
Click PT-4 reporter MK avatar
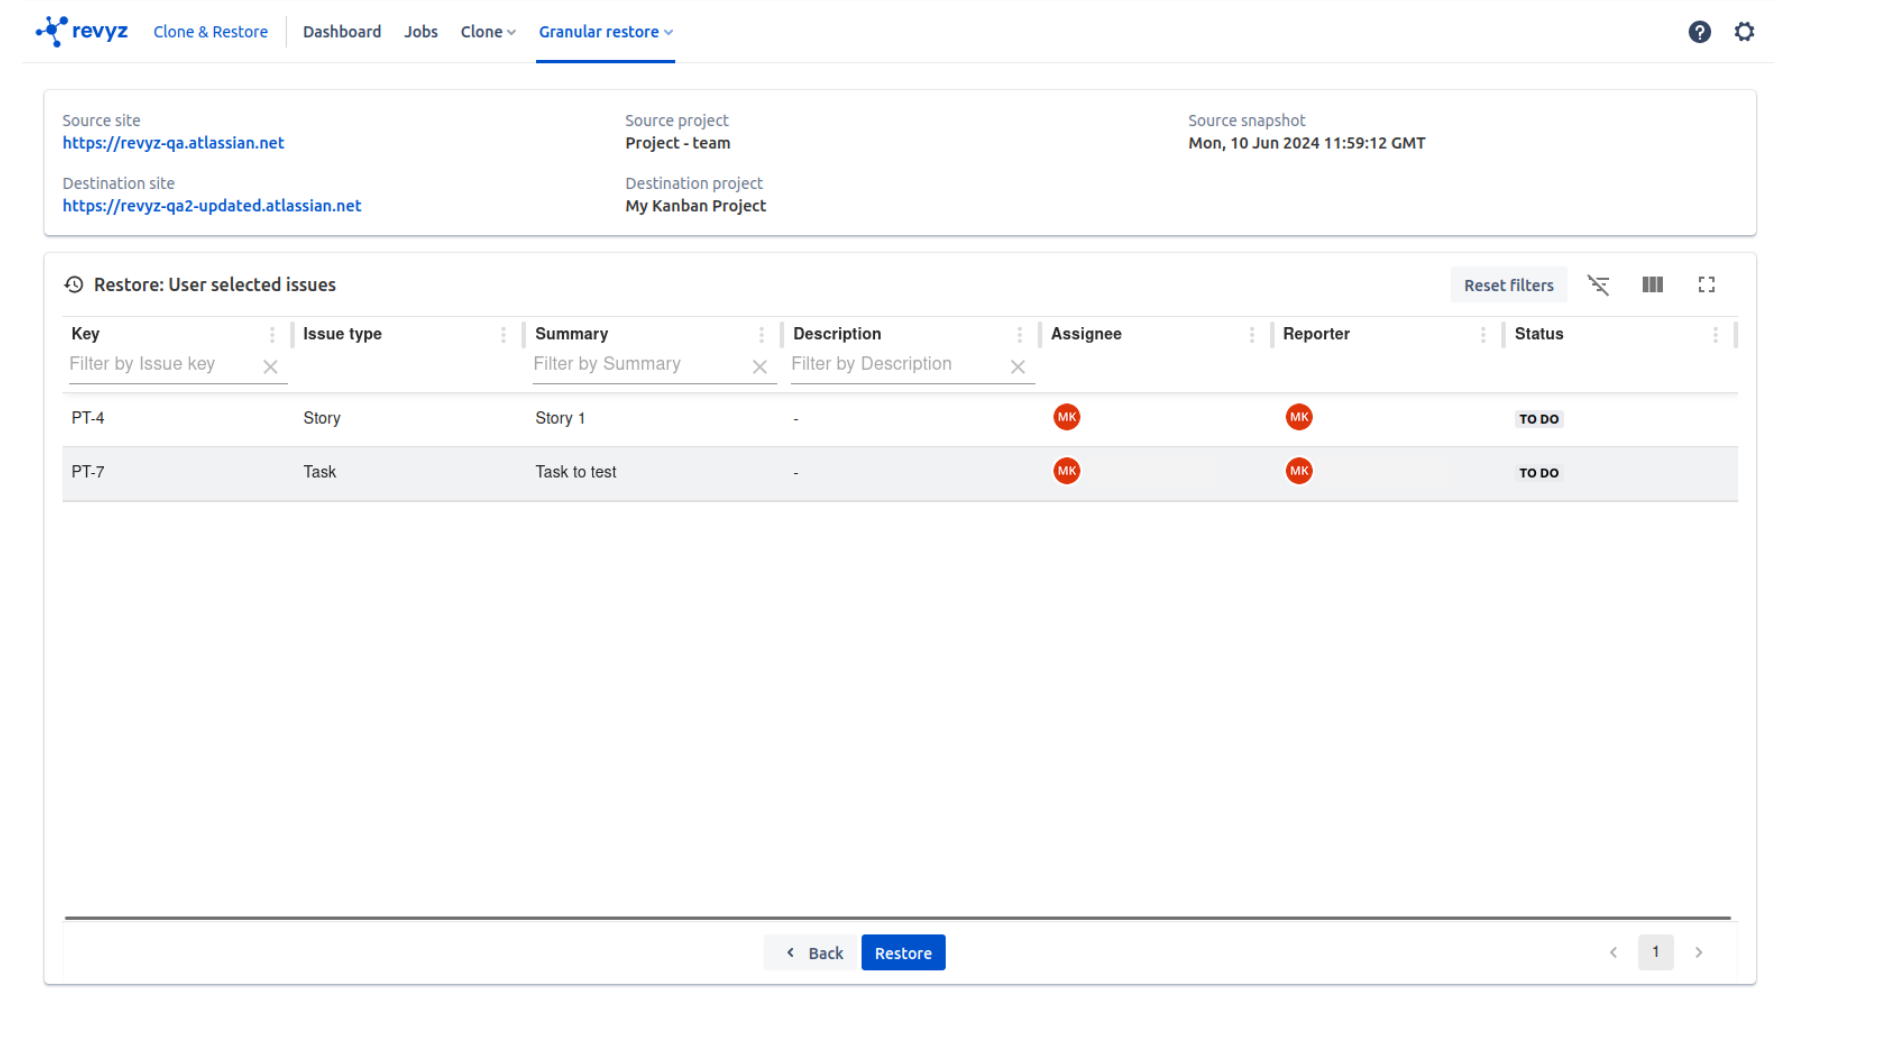1299,417
